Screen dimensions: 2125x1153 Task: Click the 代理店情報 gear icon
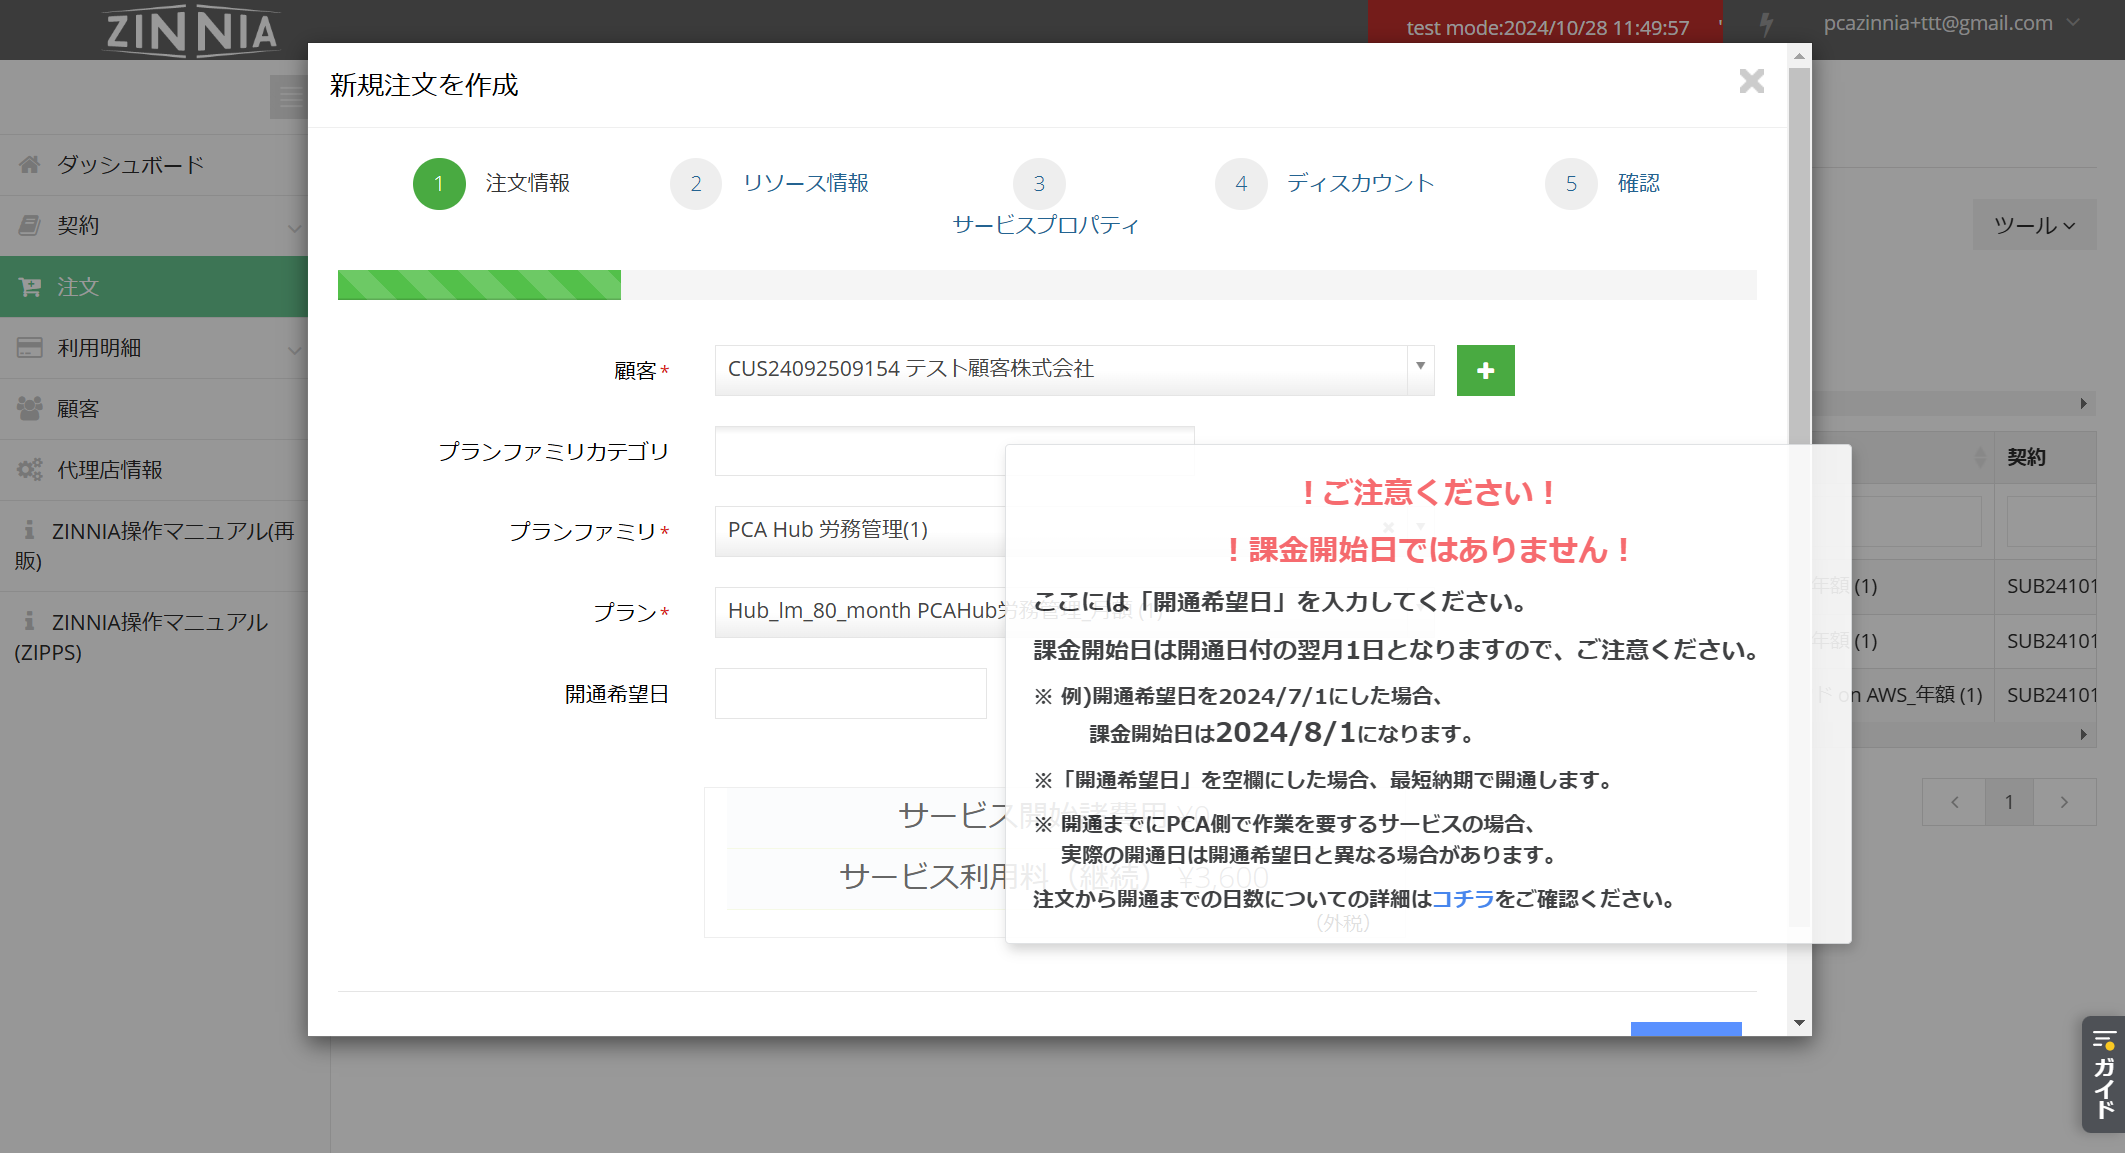point(29,468)
